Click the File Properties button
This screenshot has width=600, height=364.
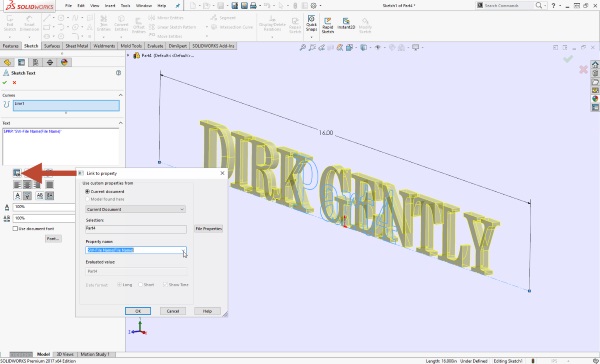(209, 229)
